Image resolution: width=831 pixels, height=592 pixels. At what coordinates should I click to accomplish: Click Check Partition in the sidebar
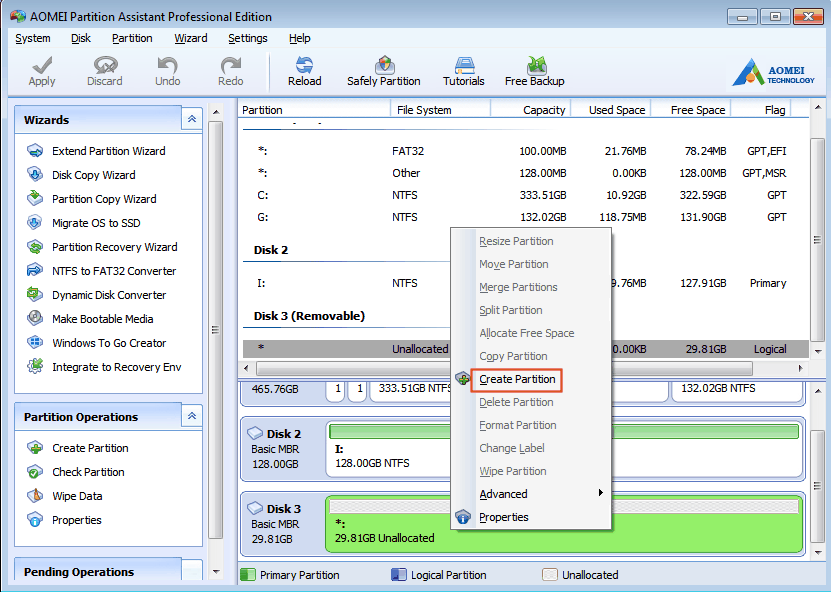88,472
